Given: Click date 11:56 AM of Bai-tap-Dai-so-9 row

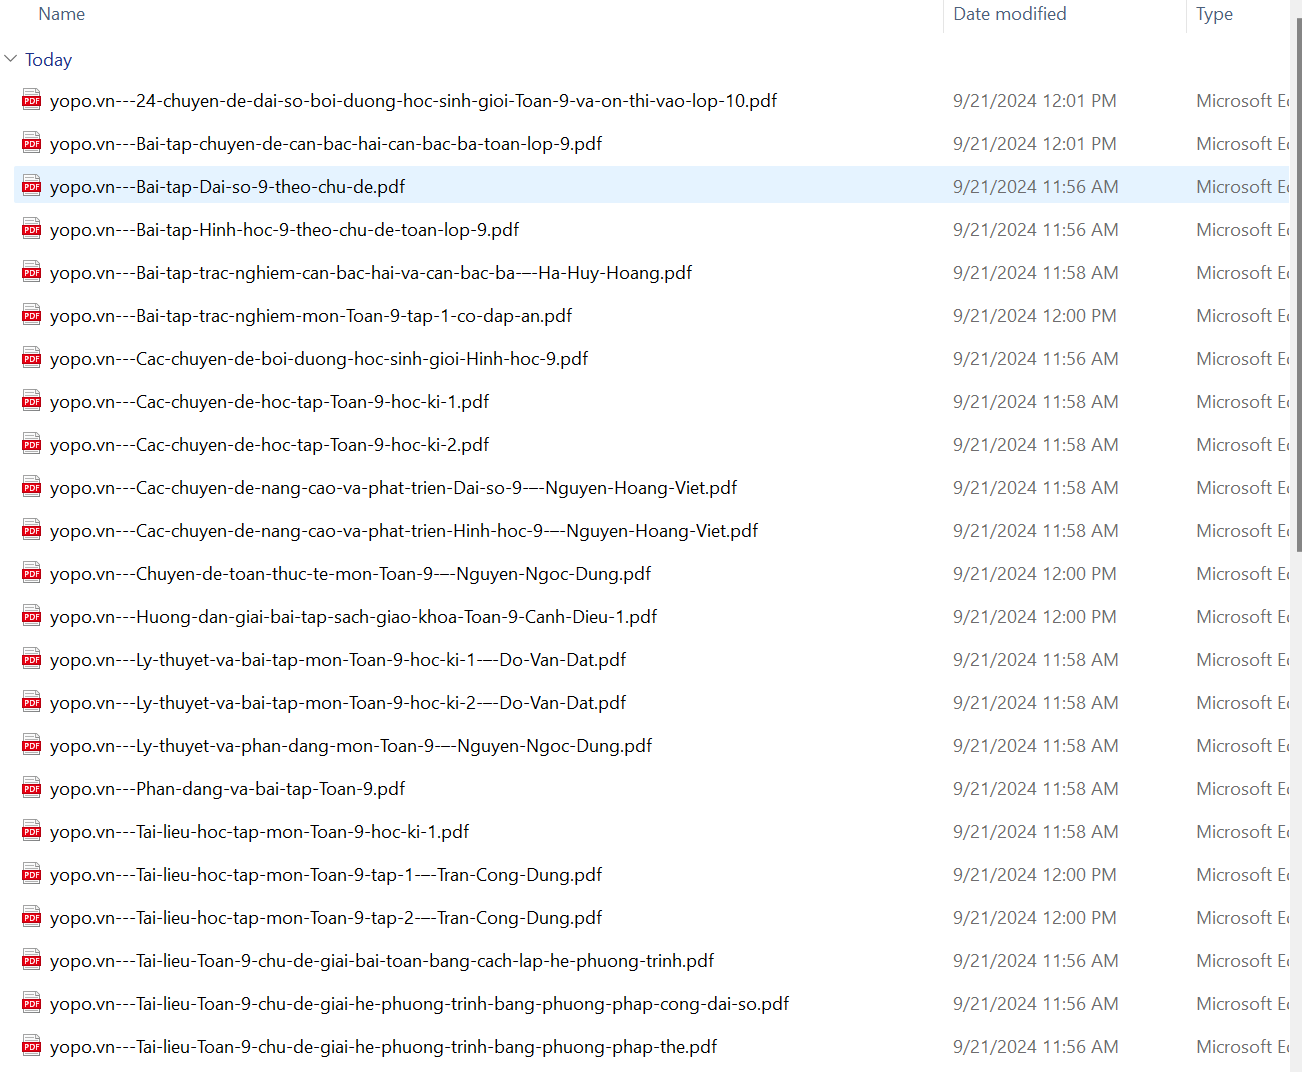Looking at the screenshot, I should pyautogui.click(x=1035, y=187).
